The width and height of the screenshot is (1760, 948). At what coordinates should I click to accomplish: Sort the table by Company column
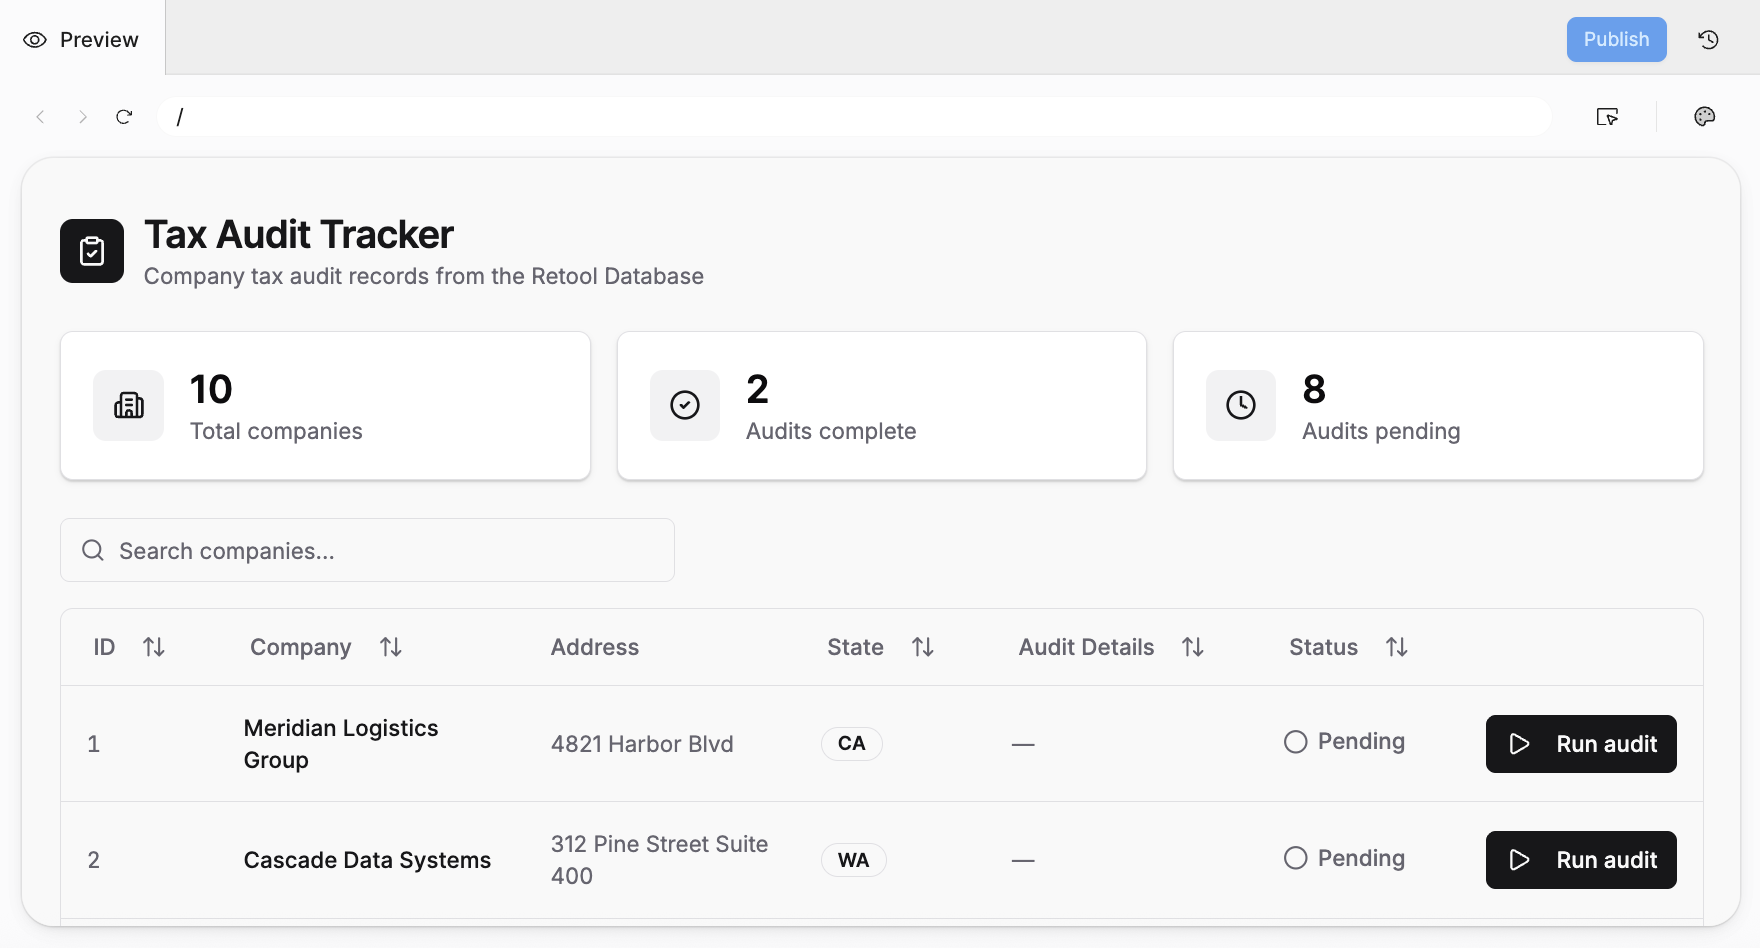391,647
